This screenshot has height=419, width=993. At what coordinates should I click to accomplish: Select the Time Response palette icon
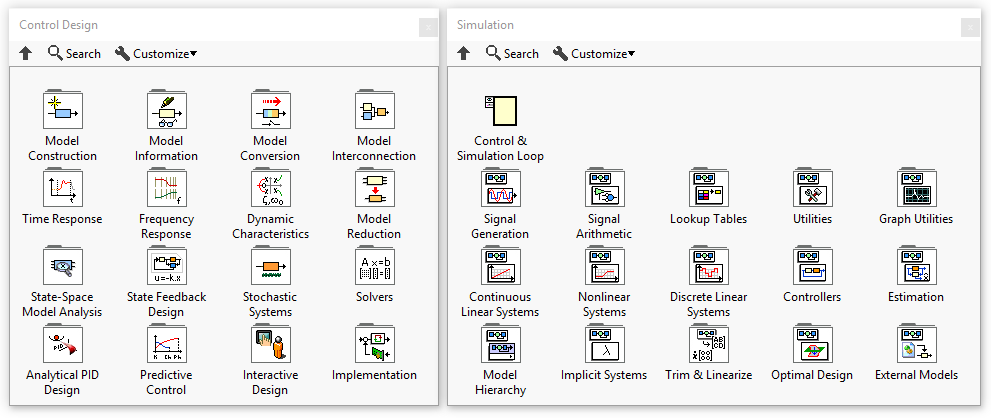coord(62,188)
